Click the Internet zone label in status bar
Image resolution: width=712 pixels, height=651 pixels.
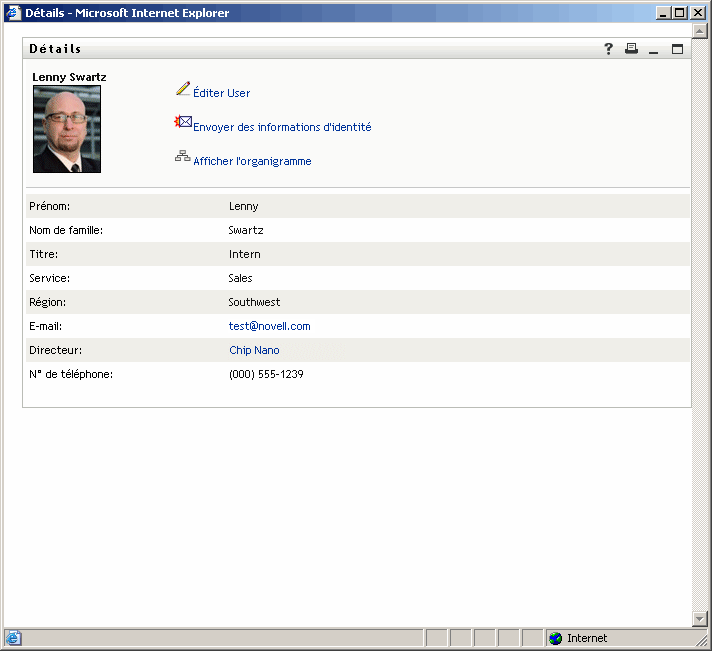(587, 638)
